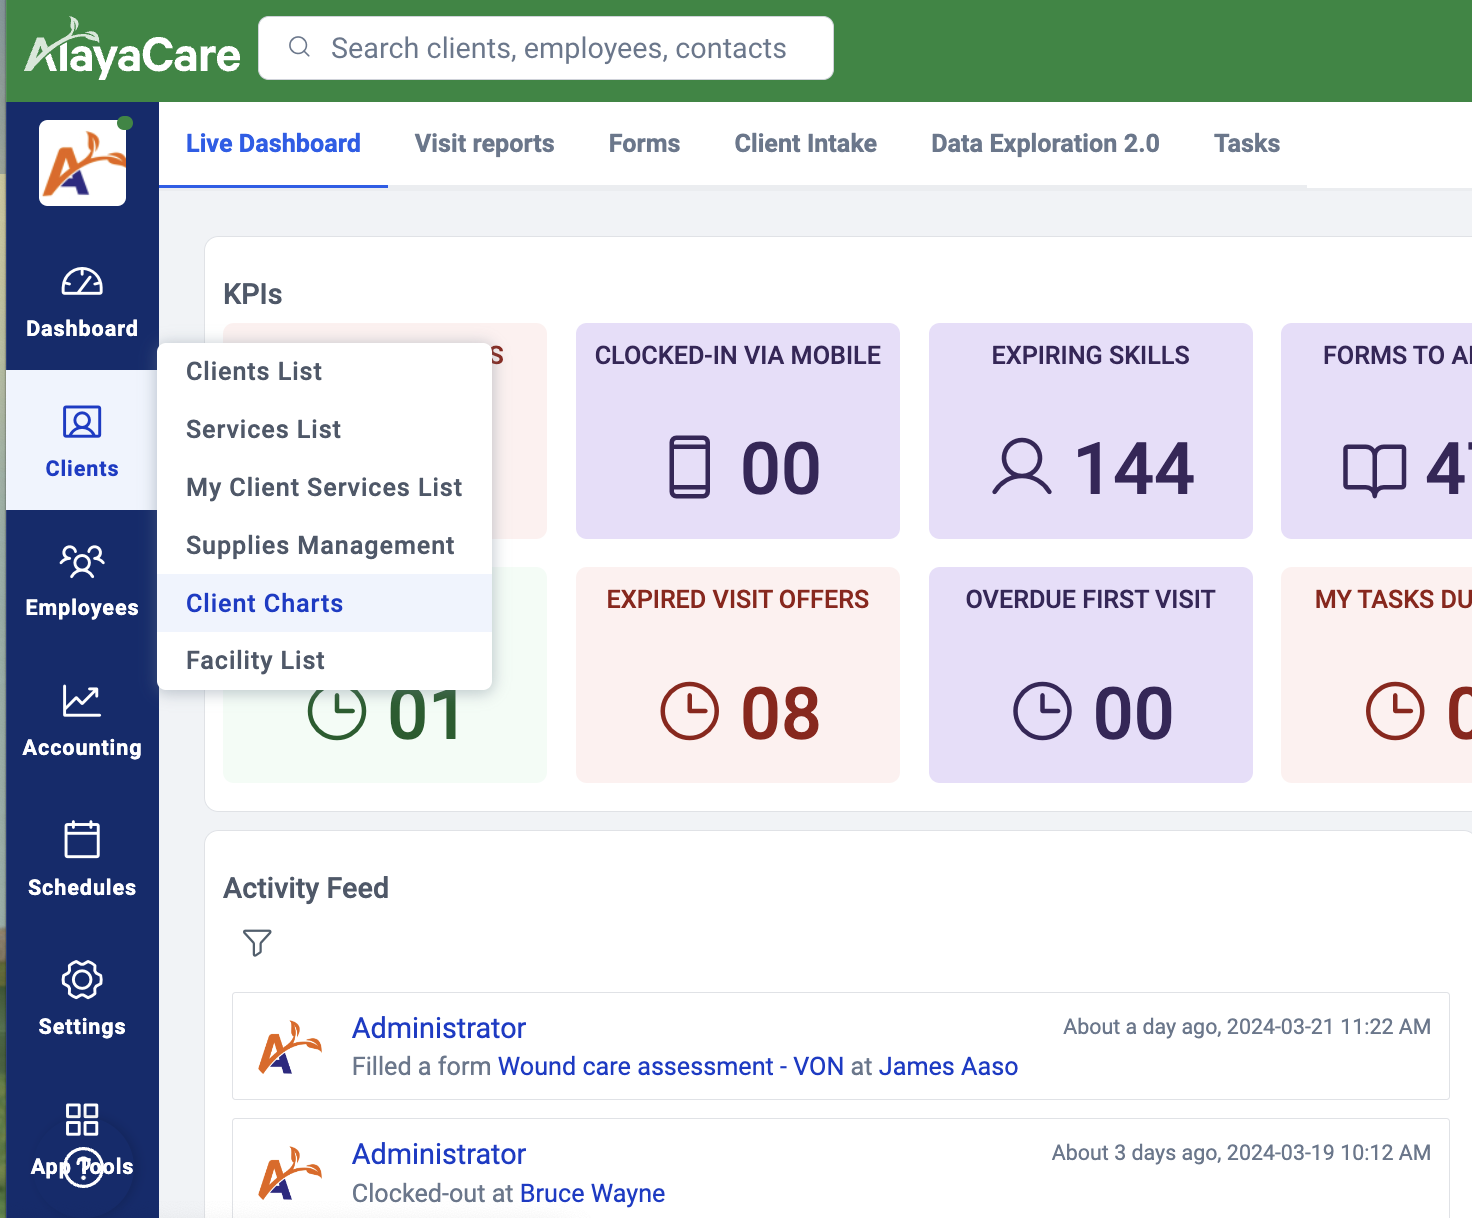1472x1218 pixels.
Task: Select Facility List menu entry
Action: (255, 660)
